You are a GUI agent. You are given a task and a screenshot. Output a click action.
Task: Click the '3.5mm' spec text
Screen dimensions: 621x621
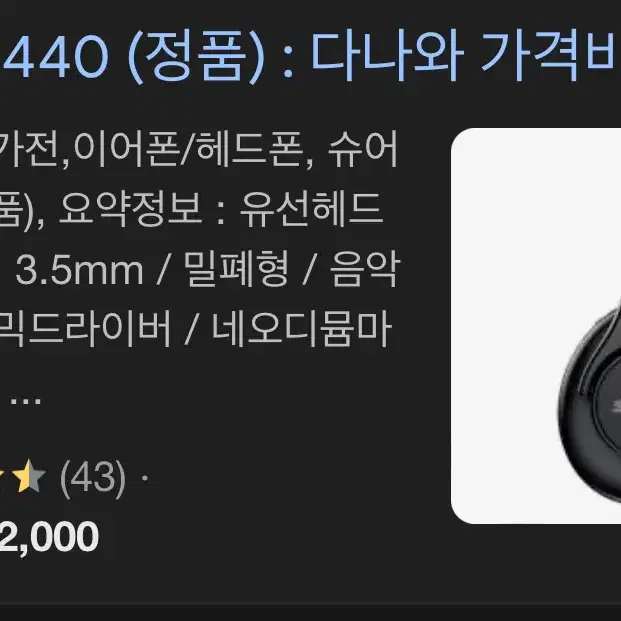pos(79,271)
